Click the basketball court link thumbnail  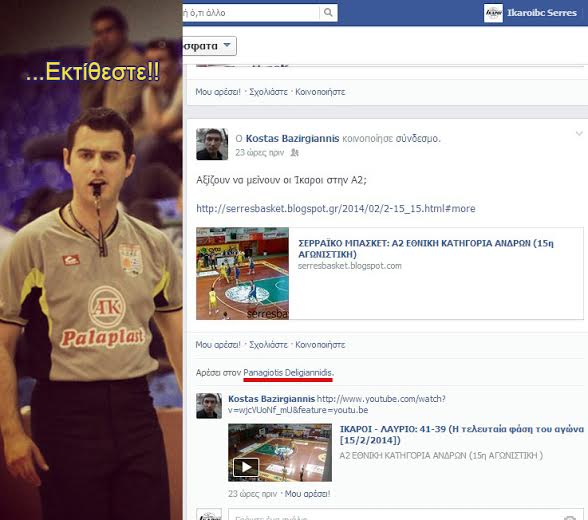click(242, 274)
